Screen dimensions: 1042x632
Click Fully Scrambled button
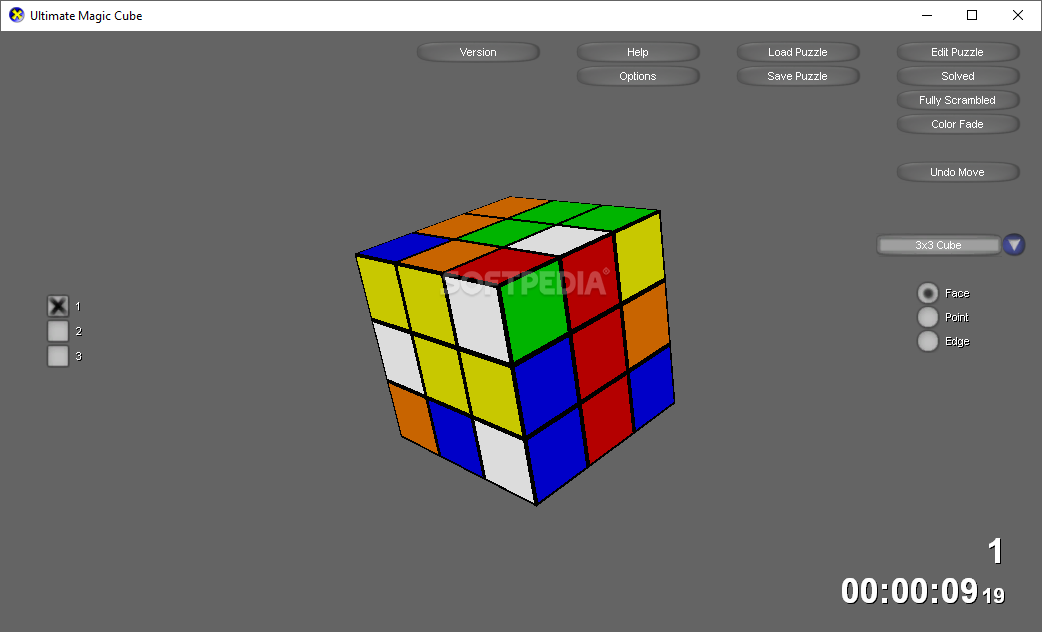(x=958, y=100)
